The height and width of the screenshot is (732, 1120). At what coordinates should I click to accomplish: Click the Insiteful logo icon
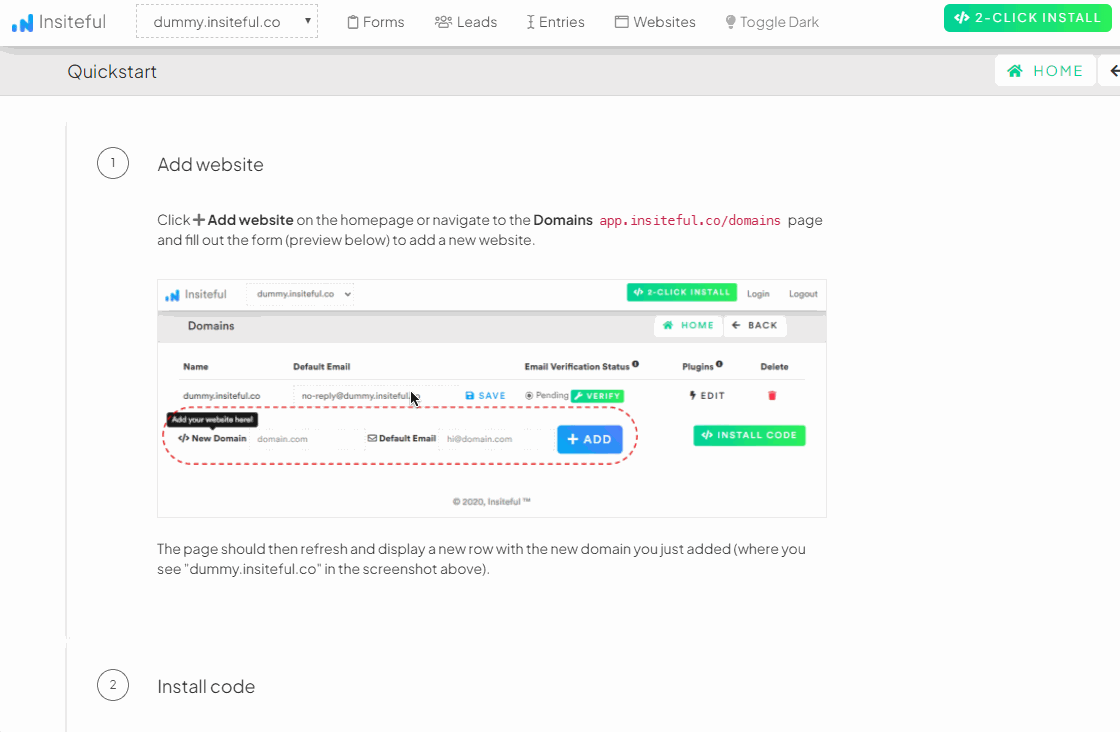pyautogui.click(x=22, y=23)
